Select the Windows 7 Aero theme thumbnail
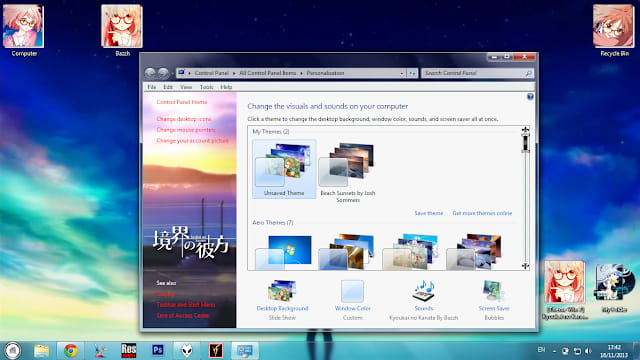The width and height of the screenshot is (640, 360). click(284, 252)
